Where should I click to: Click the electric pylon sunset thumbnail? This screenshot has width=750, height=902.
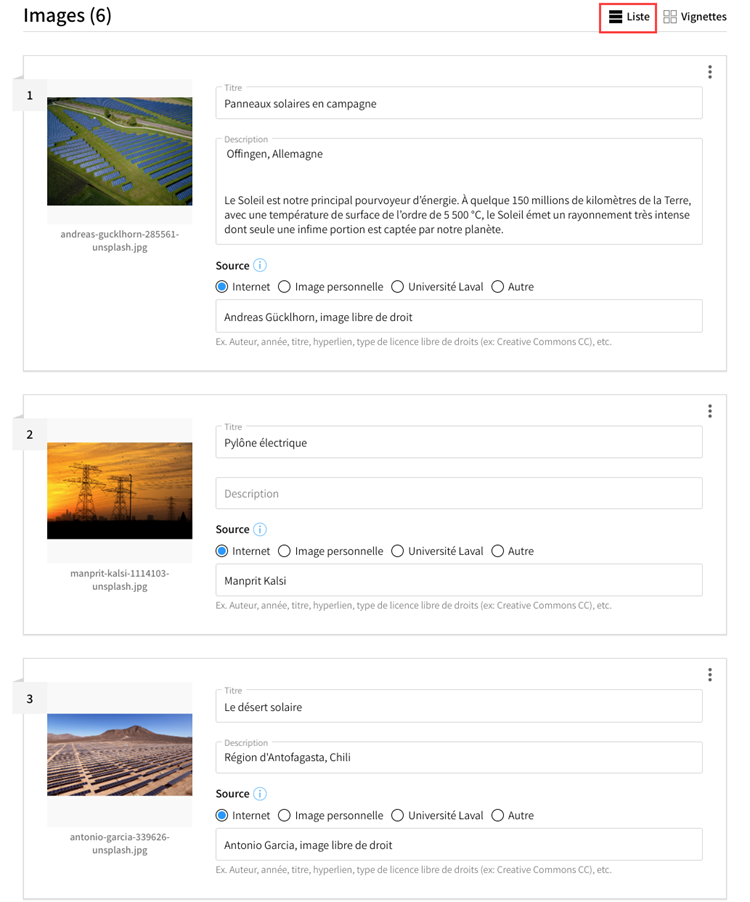point(120,491)
